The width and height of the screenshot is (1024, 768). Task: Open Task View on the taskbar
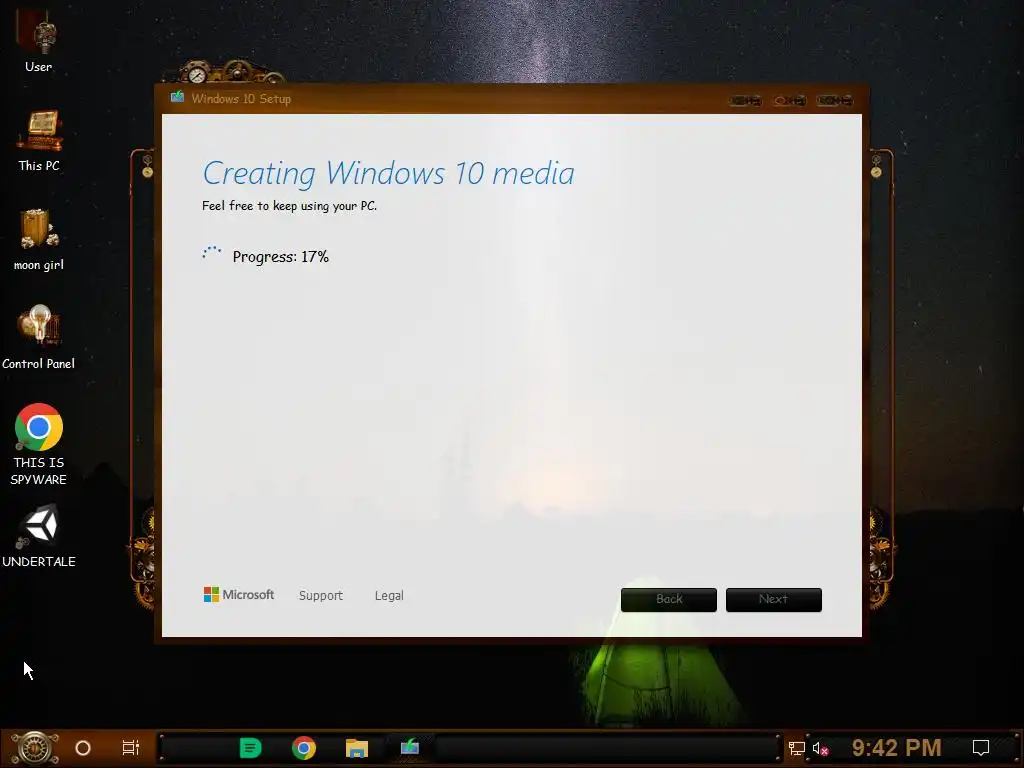[131, 748]
